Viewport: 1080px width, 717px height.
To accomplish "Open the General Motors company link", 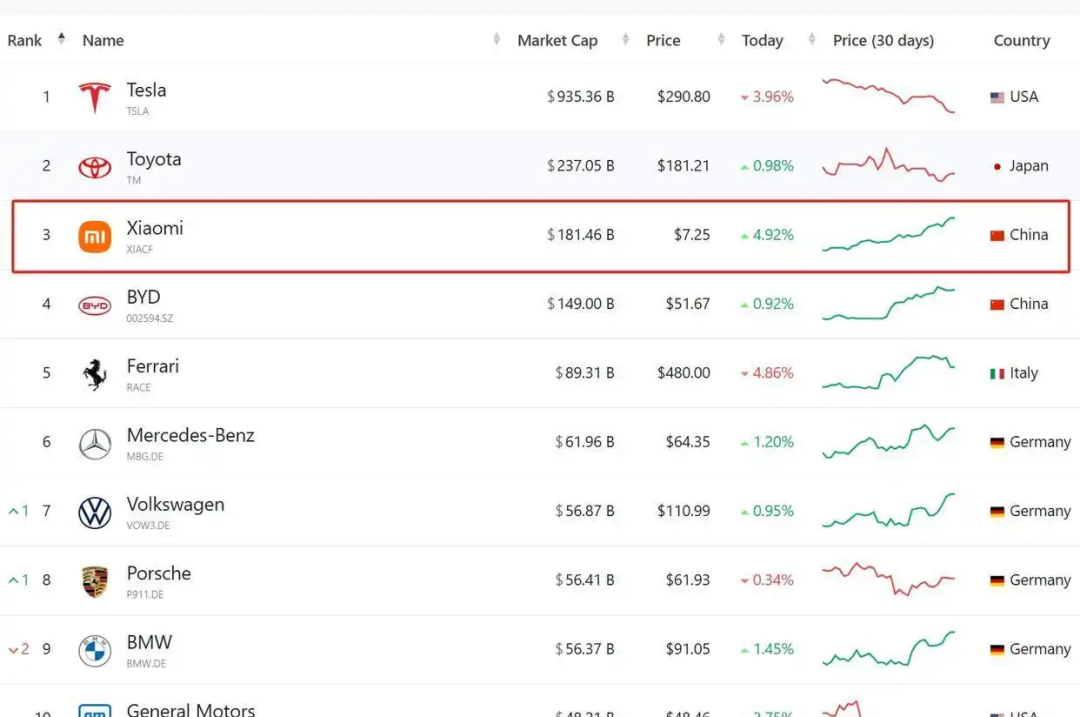I will [191, 709].
